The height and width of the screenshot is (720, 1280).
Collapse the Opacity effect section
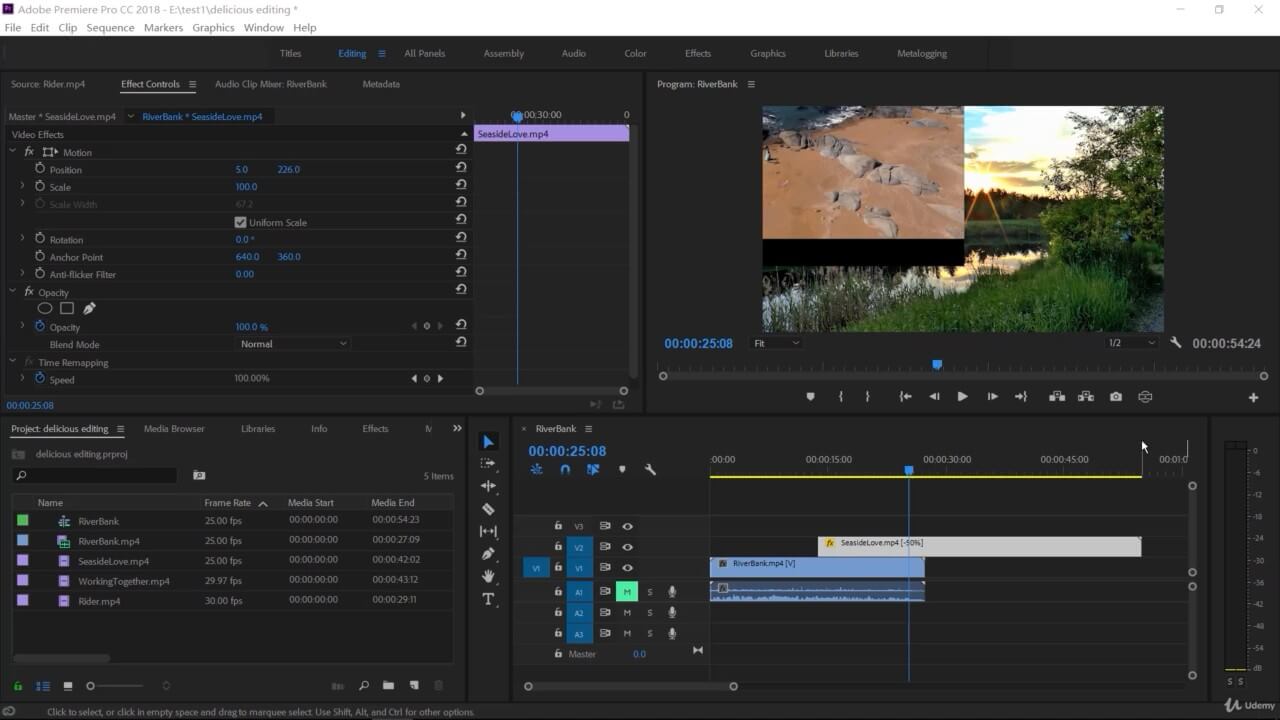pos(13,292)
